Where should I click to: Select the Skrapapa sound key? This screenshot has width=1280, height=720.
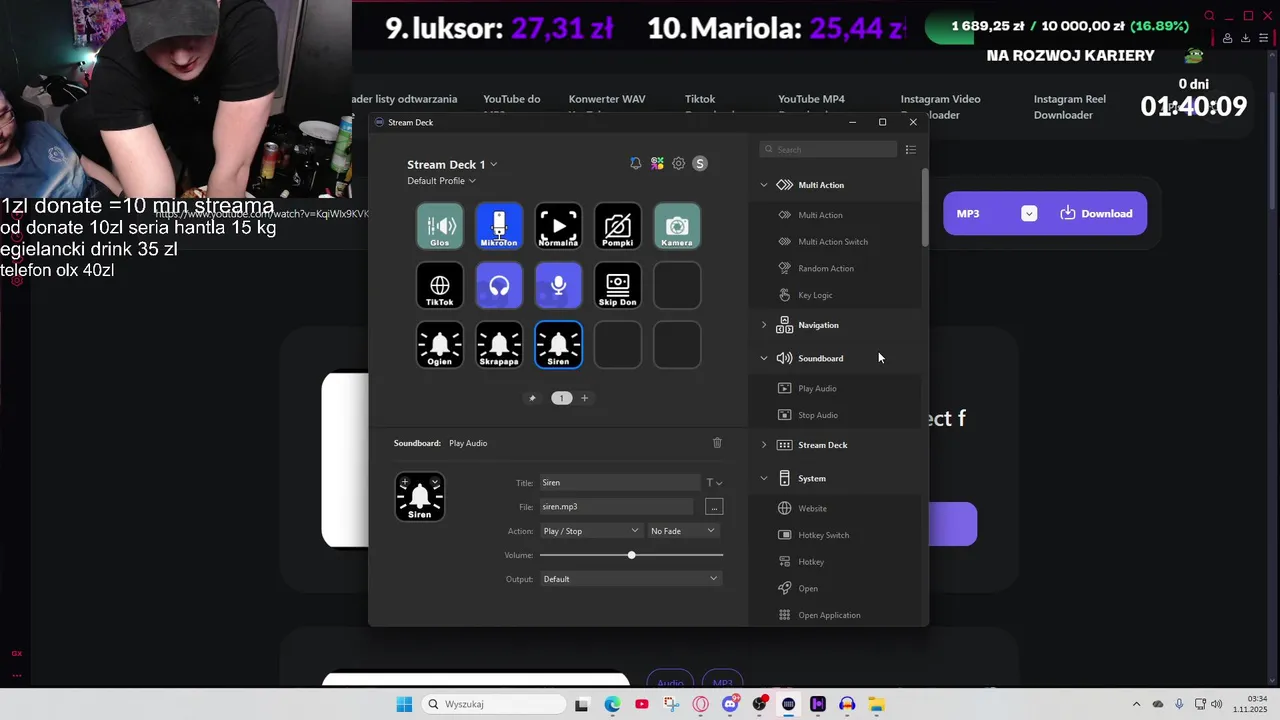tap(499, 345)
